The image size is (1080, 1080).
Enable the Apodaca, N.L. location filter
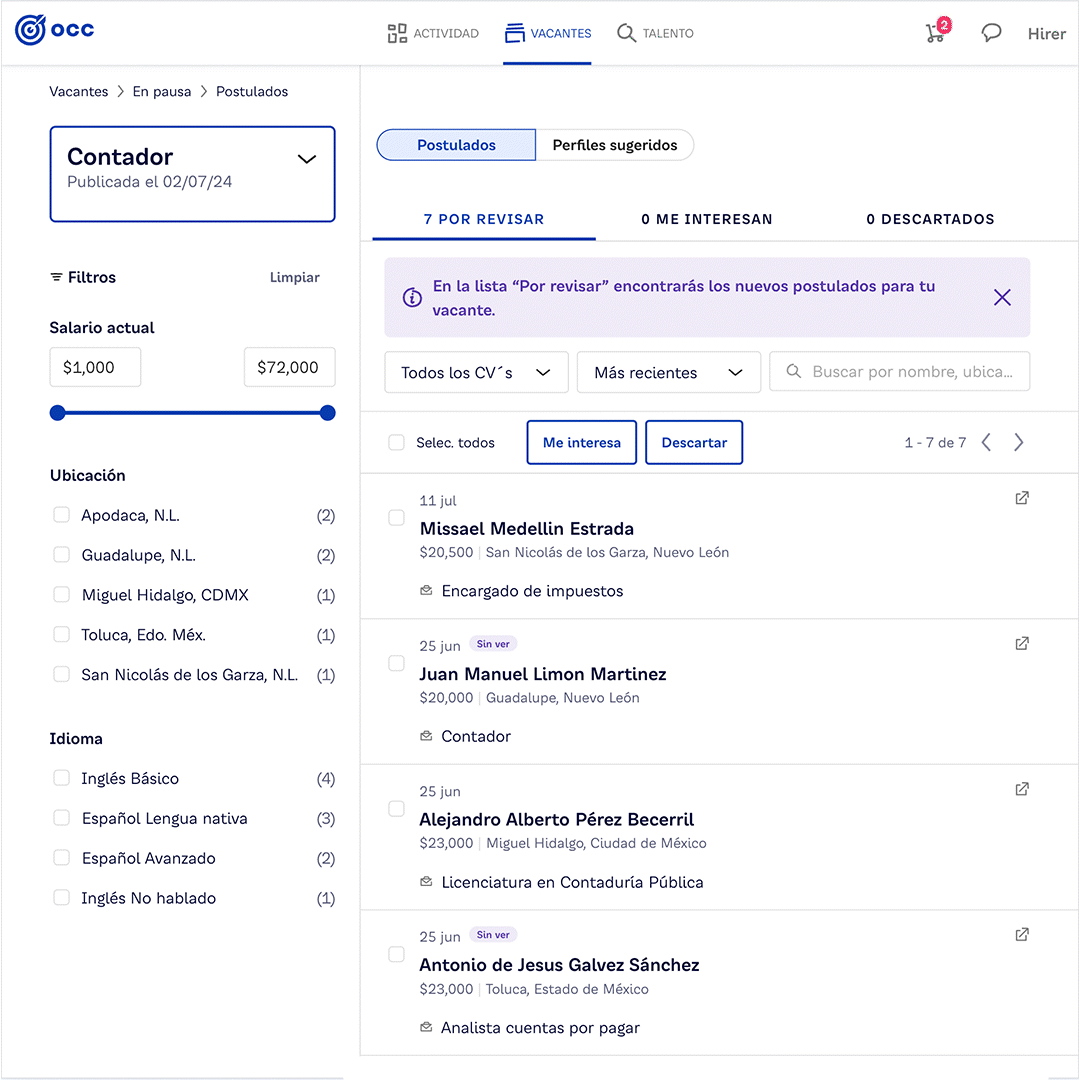(62, 515)
